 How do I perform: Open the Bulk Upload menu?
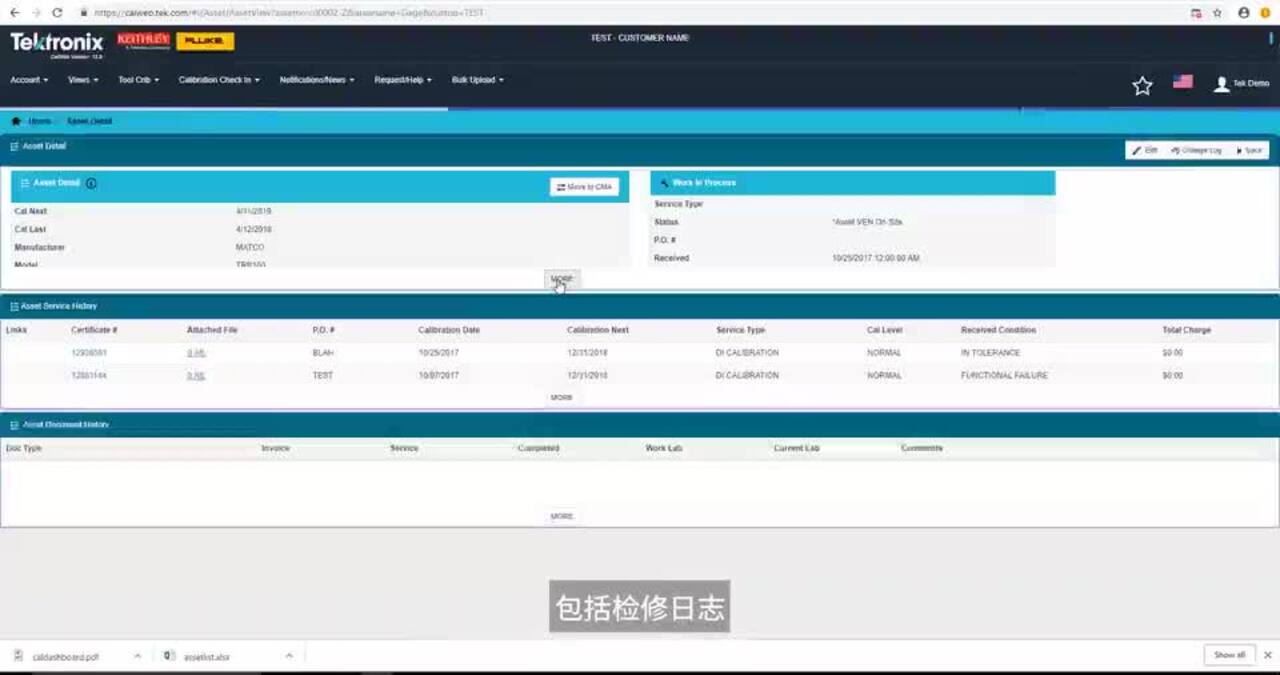click(x=477, y=80)
